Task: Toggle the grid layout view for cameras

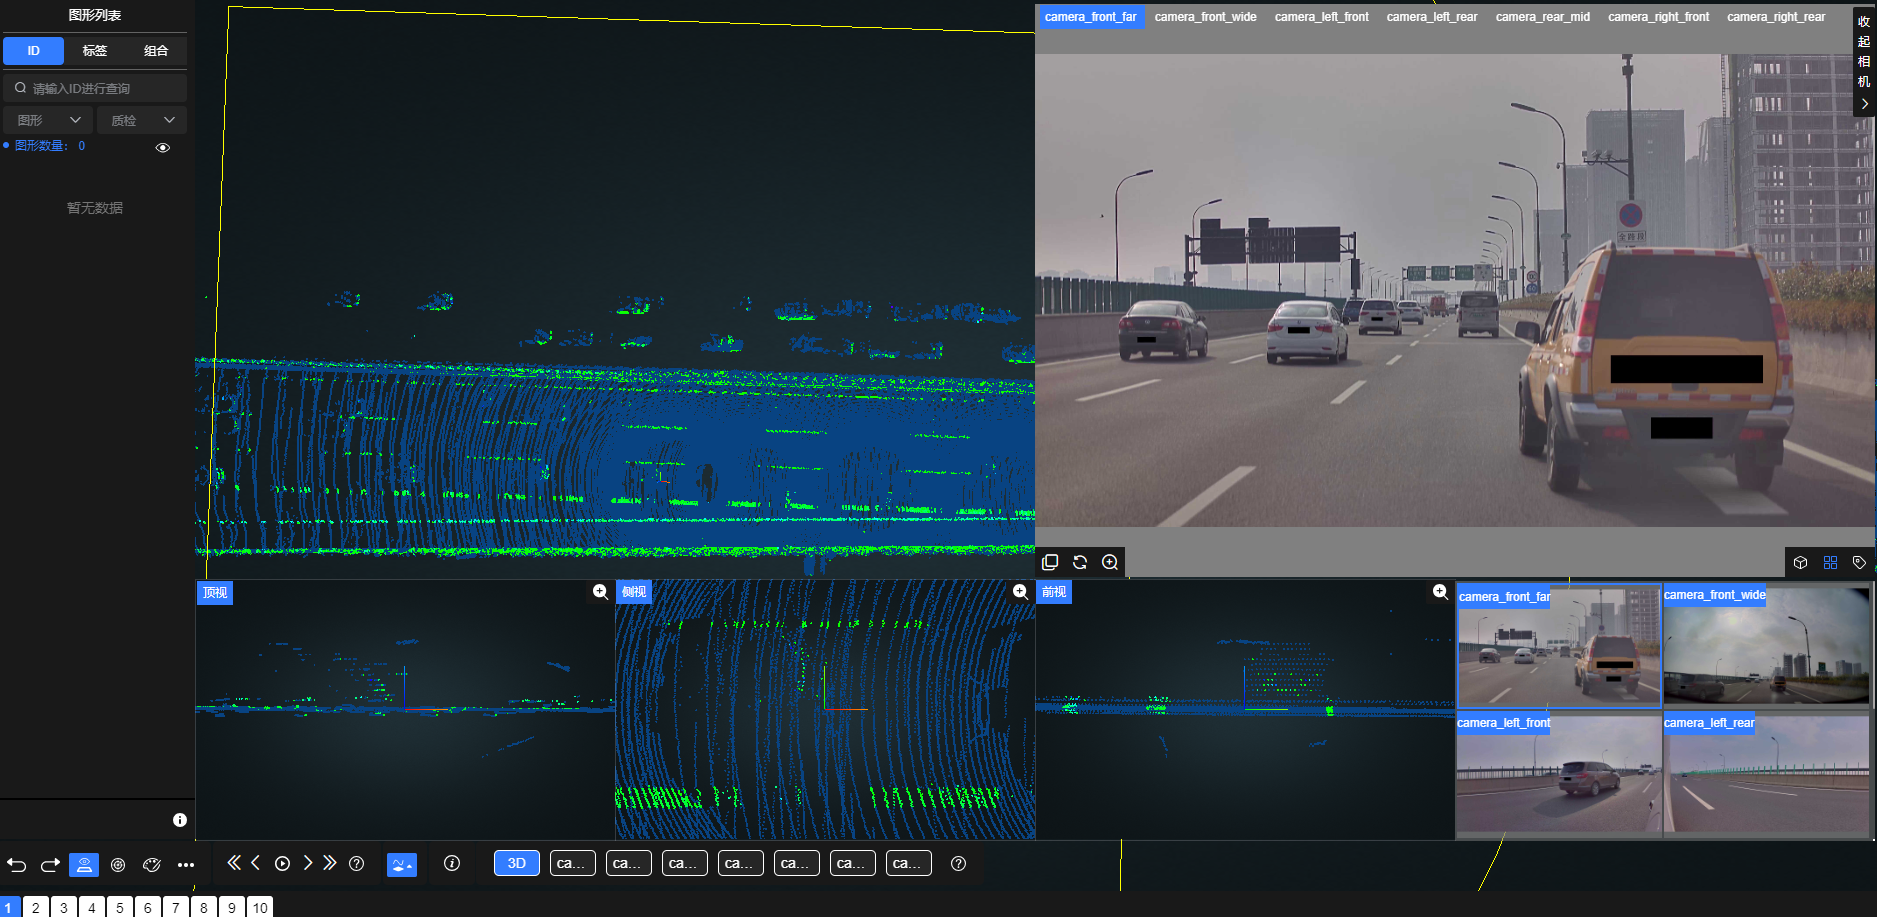Action: point(1830,563)
